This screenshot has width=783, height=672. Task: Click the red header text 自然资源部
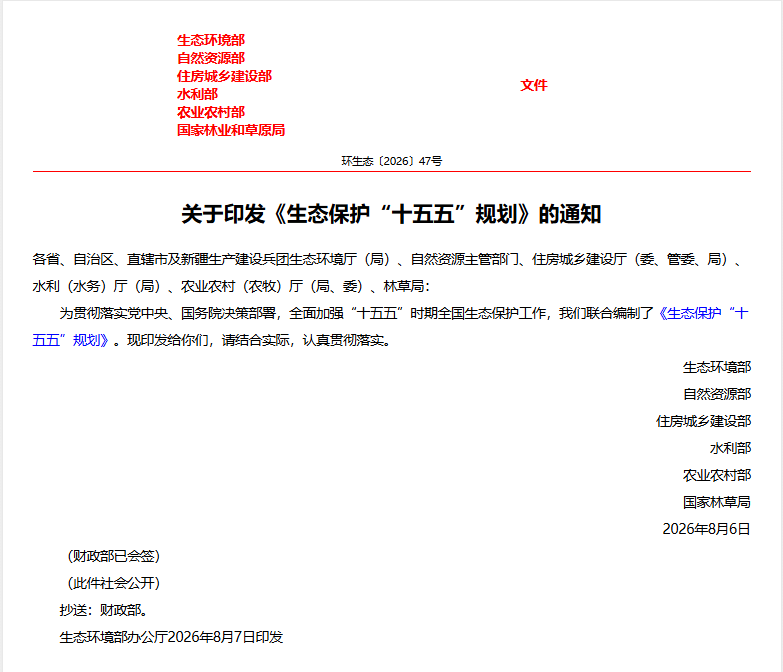pos(211,58)
